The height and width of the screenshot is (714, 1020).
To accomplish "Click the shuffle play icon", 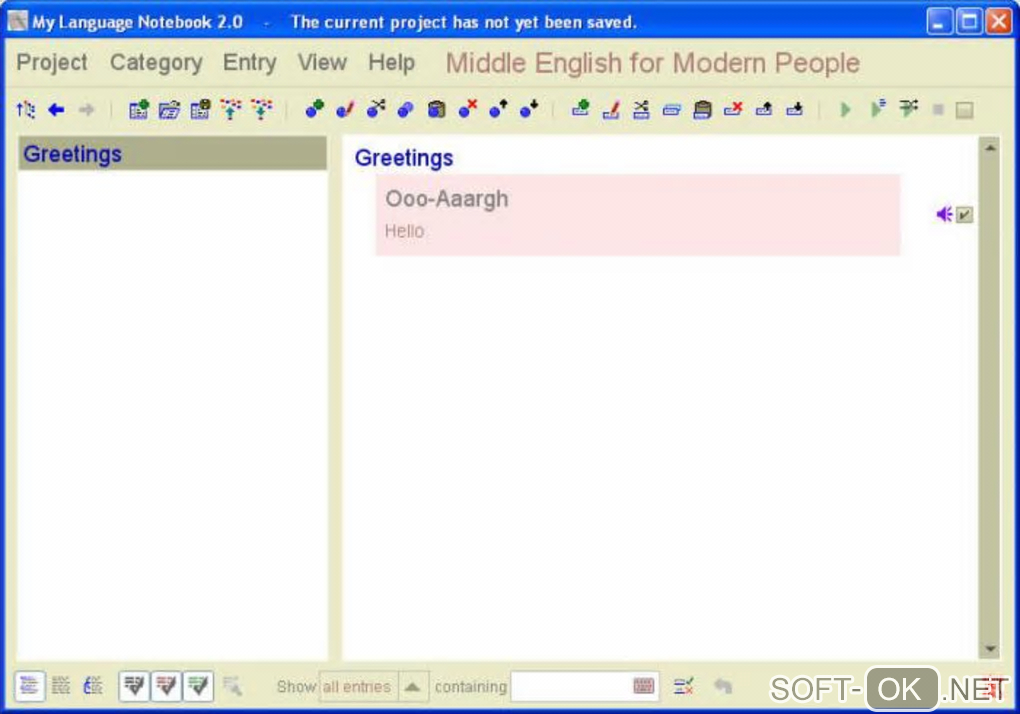I will pyautogui.click(x=908, y=108).
